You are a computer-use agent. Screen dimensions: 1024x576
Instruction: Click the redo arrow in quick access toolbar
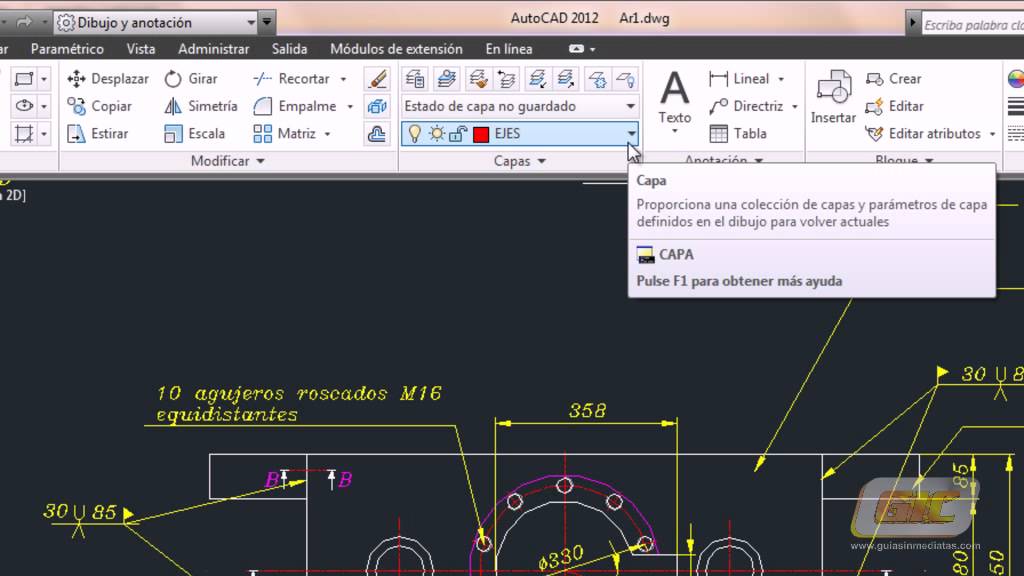[x=24, y=22]
